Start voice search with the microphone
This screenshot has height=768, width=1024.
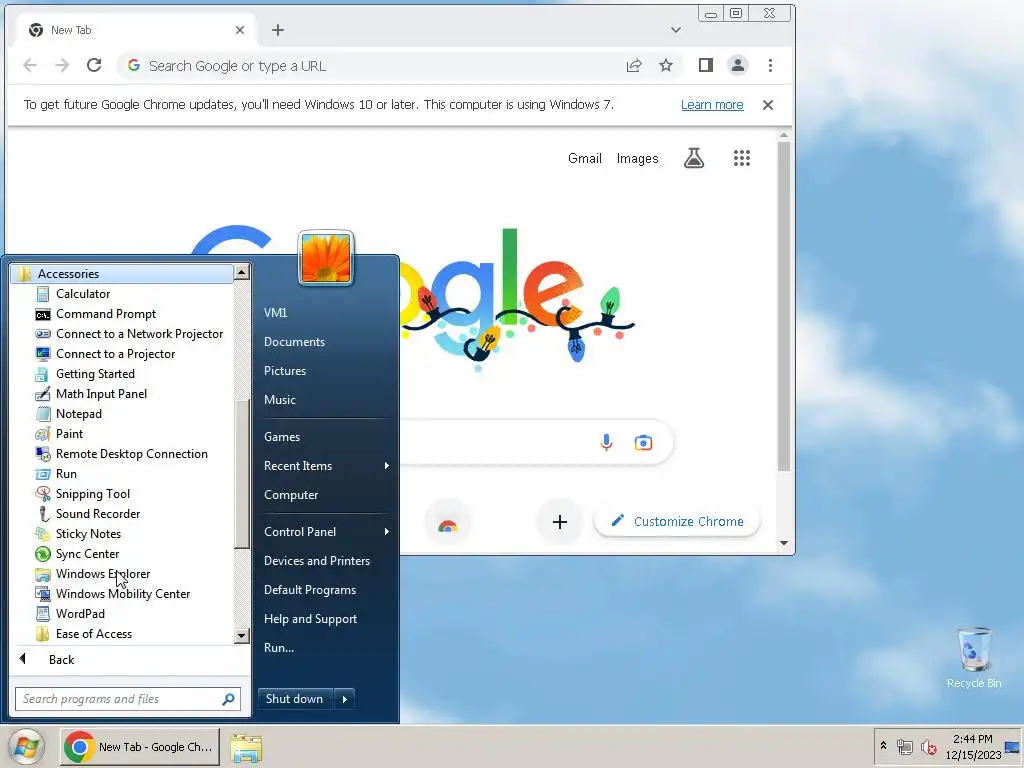(606, 443)
